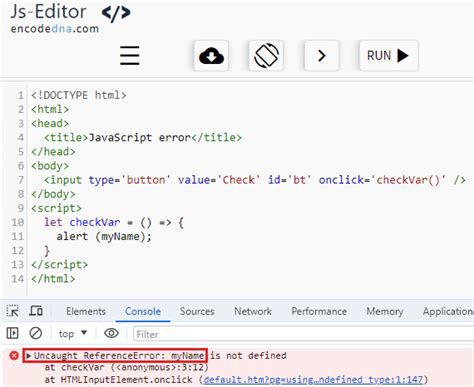
Task: Click line number 14 in gutter
Action: click(x=18, y=279)
